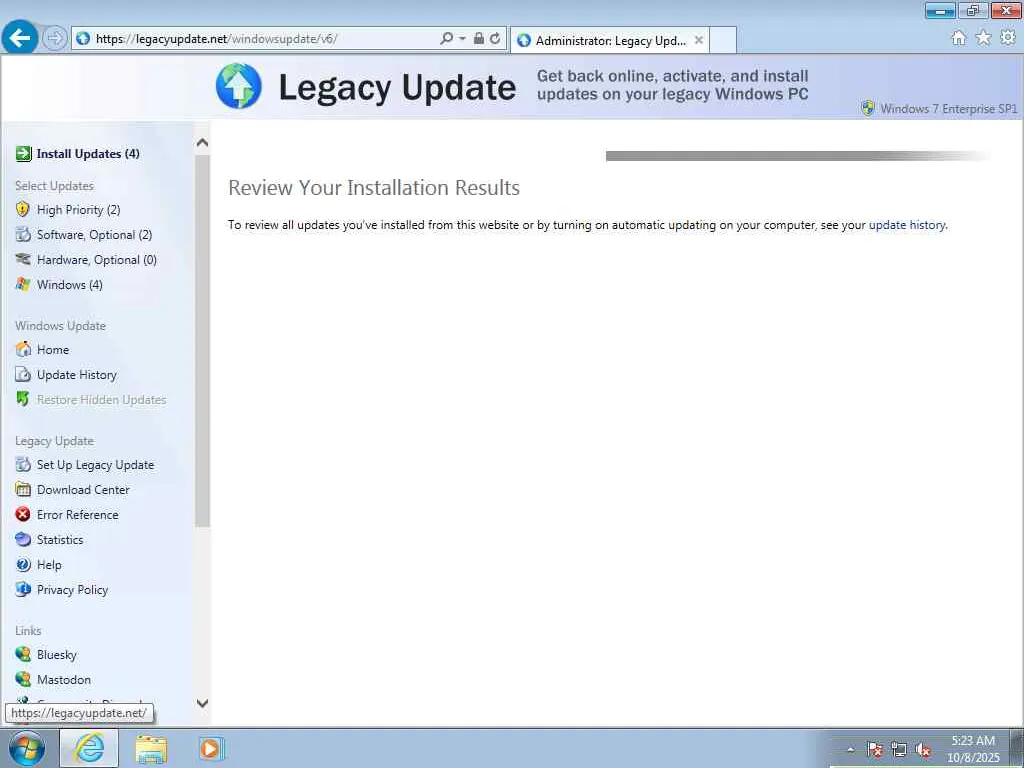The height and width of the screenshot is (768, 1024).
Task: Open Set Up Legacy Update
Action: pos(95,465)
